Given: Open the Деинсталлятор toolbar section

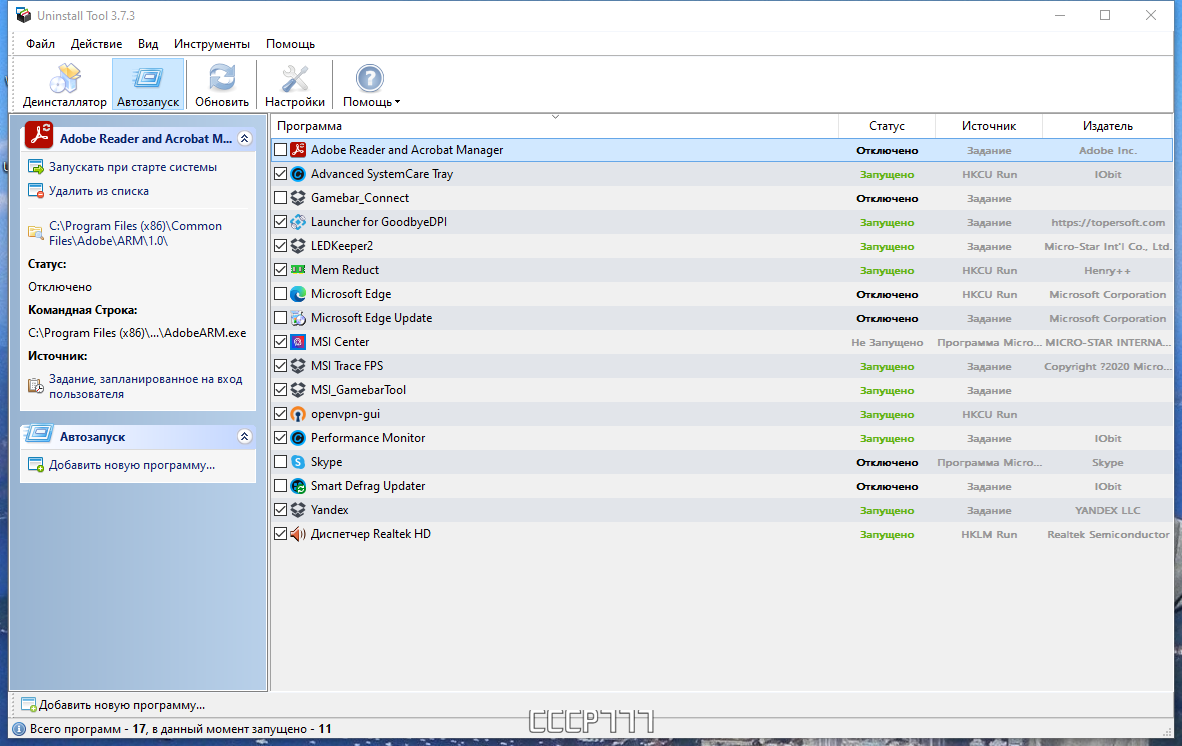Looking at the screenshot, I should pyautogui.click(x=65, y=85).
